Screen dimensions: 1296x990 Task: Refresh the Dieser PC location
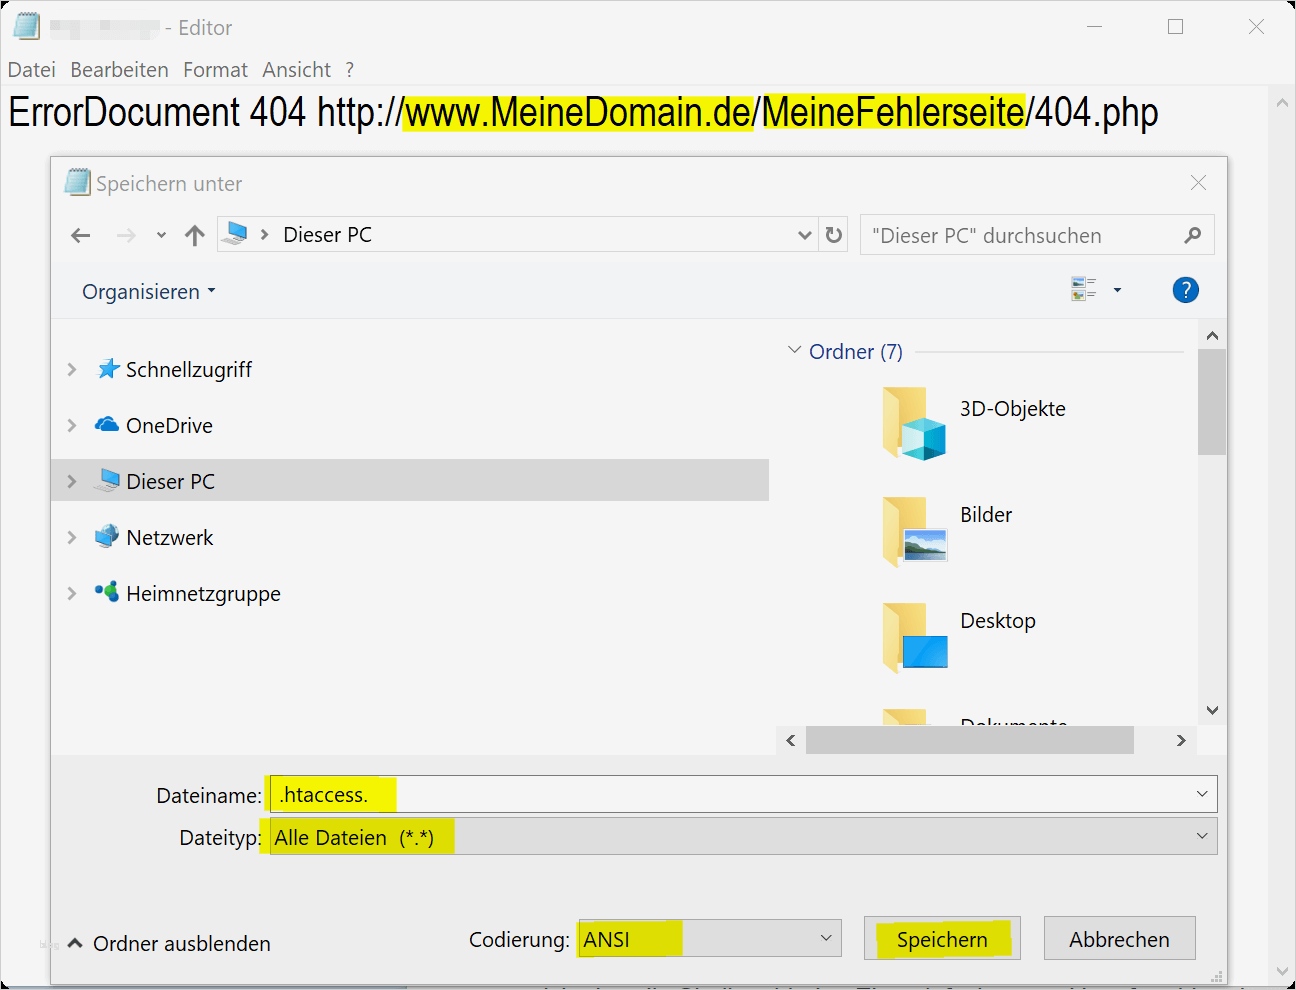coord(834,236)
